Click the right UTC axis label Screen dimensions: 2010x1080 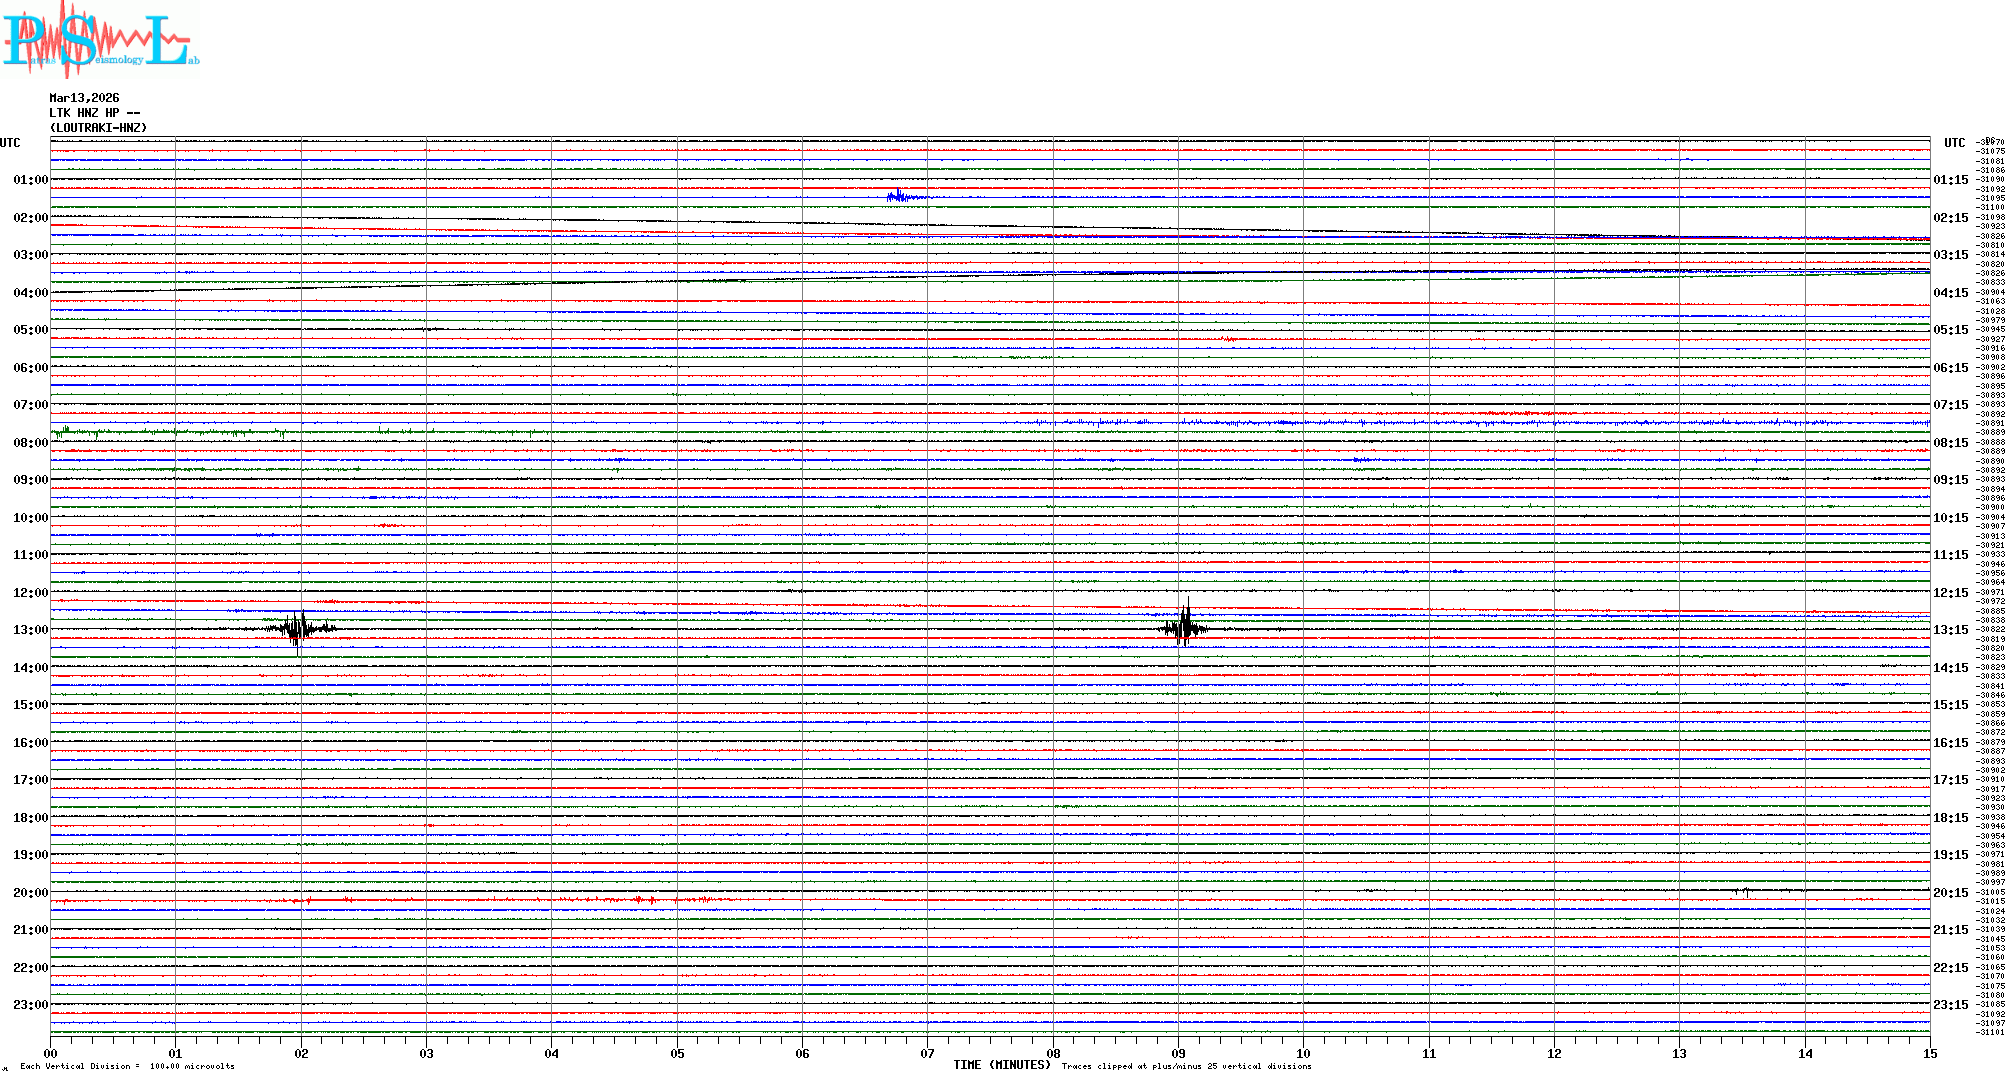[x=1954, y=143]
